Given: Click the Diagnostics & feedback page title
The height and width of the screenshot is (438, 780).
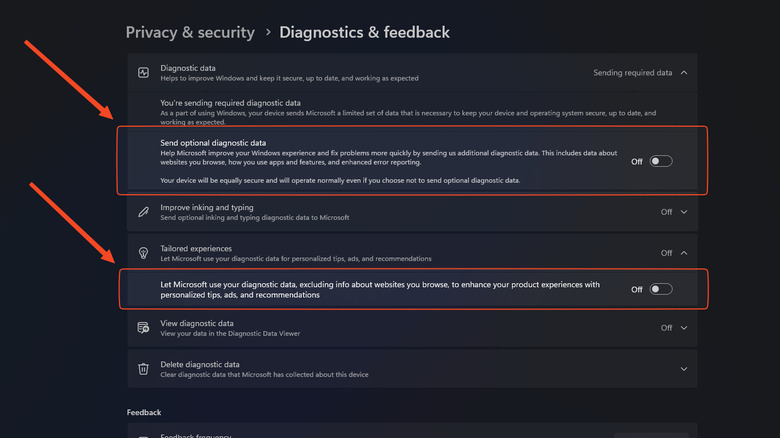Looking at the screenshot, I should click(x=364, y=32).
